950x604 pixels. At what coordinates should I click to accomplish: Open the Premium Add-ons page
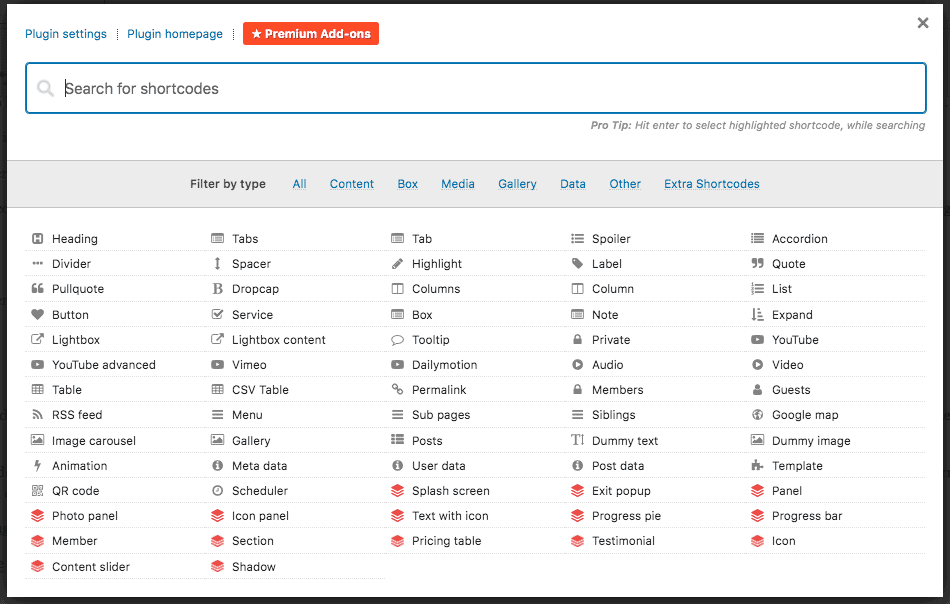click(x=310, y=33)
